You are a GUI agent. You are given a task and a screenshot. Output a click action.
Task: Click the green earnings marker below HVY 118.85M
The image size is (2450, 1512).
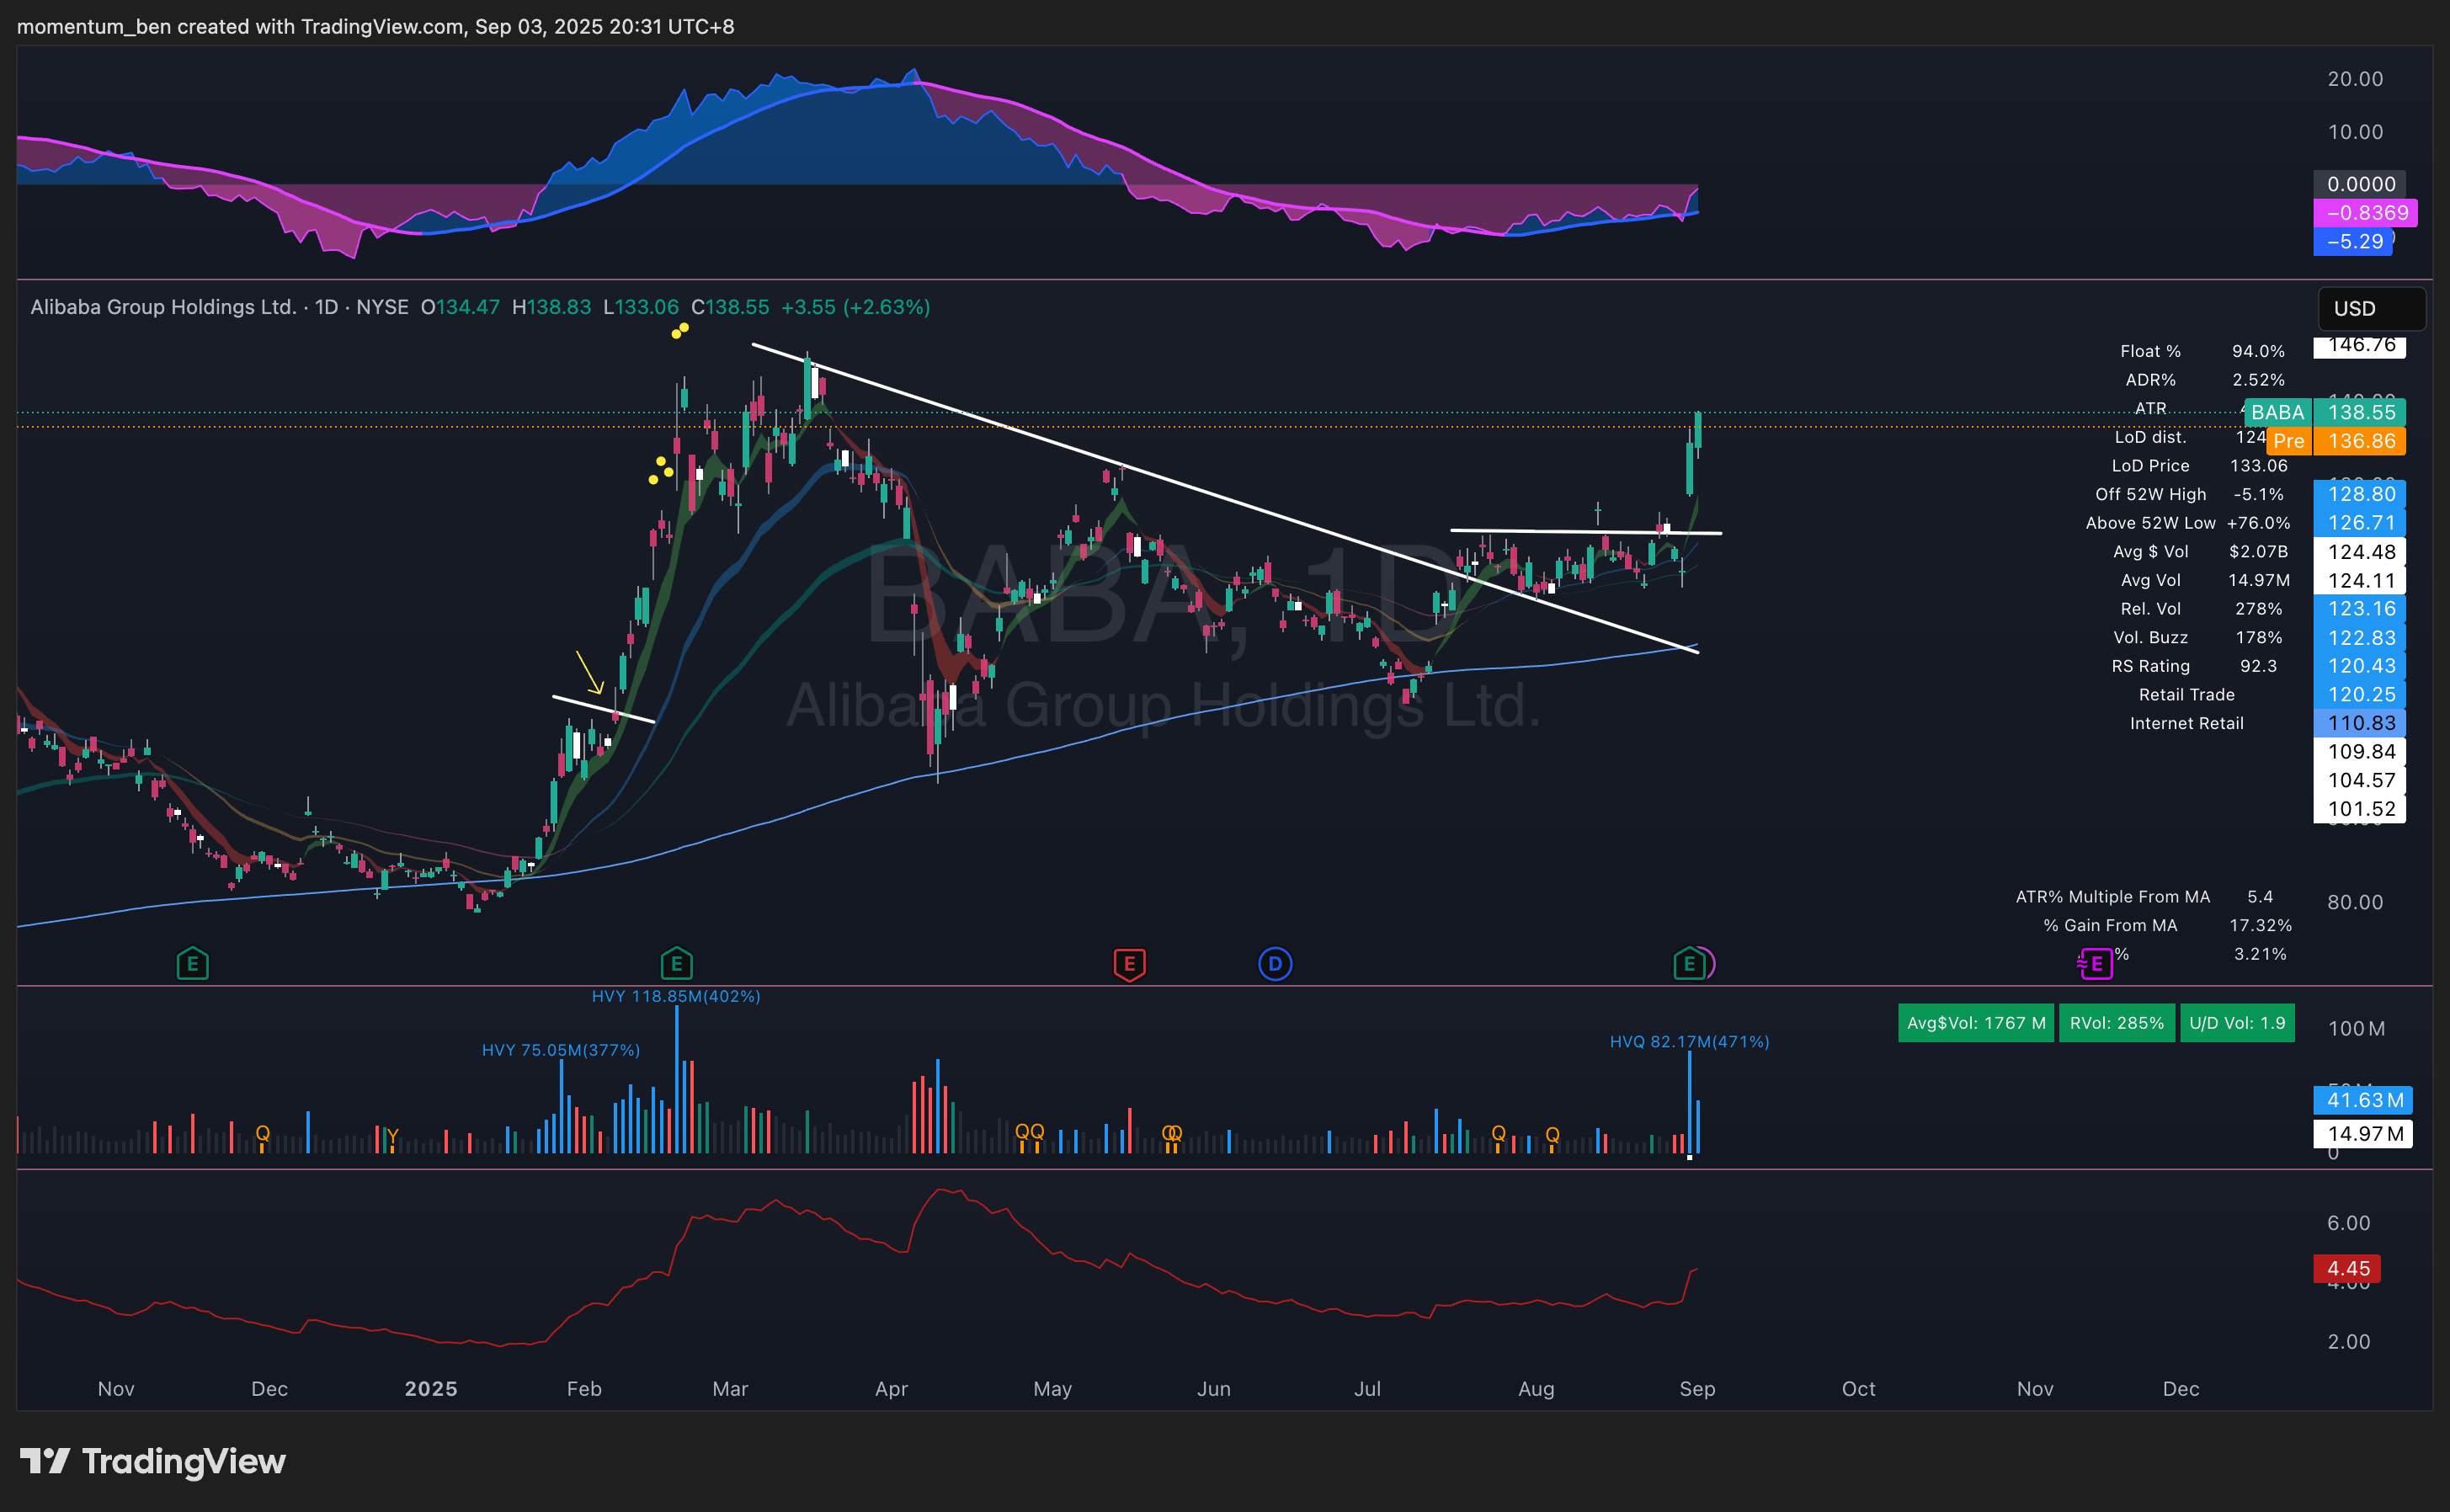tap(677, 964)
